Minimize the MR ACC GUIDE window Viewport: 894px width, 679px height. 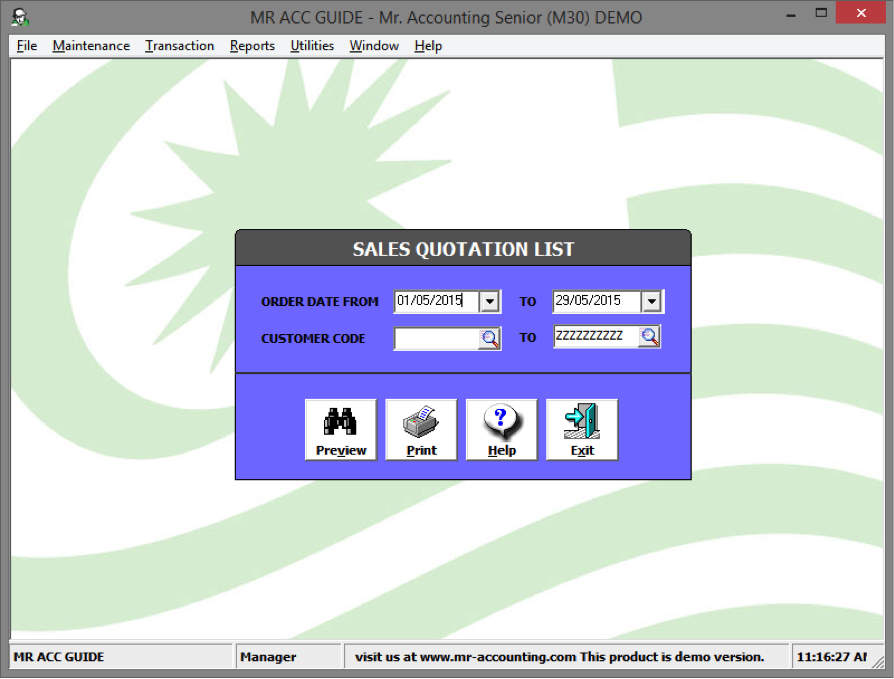791,15
